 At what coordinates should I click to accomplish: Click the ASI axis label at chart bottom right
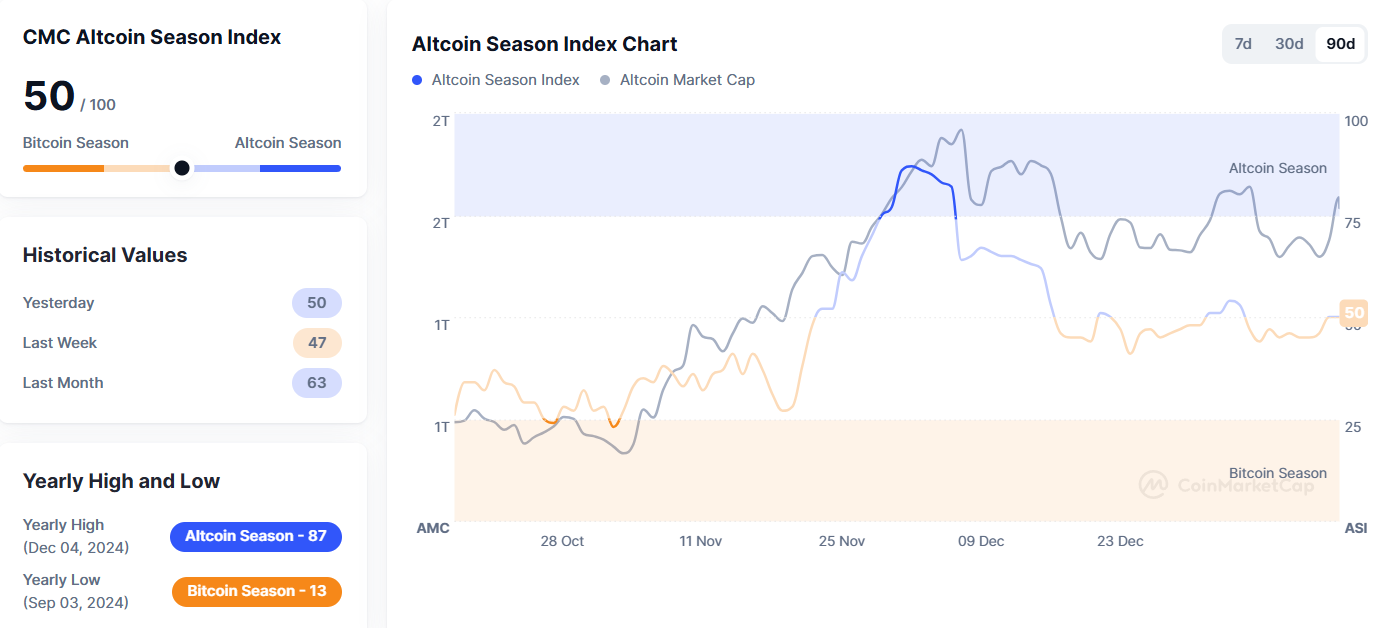1355,528
